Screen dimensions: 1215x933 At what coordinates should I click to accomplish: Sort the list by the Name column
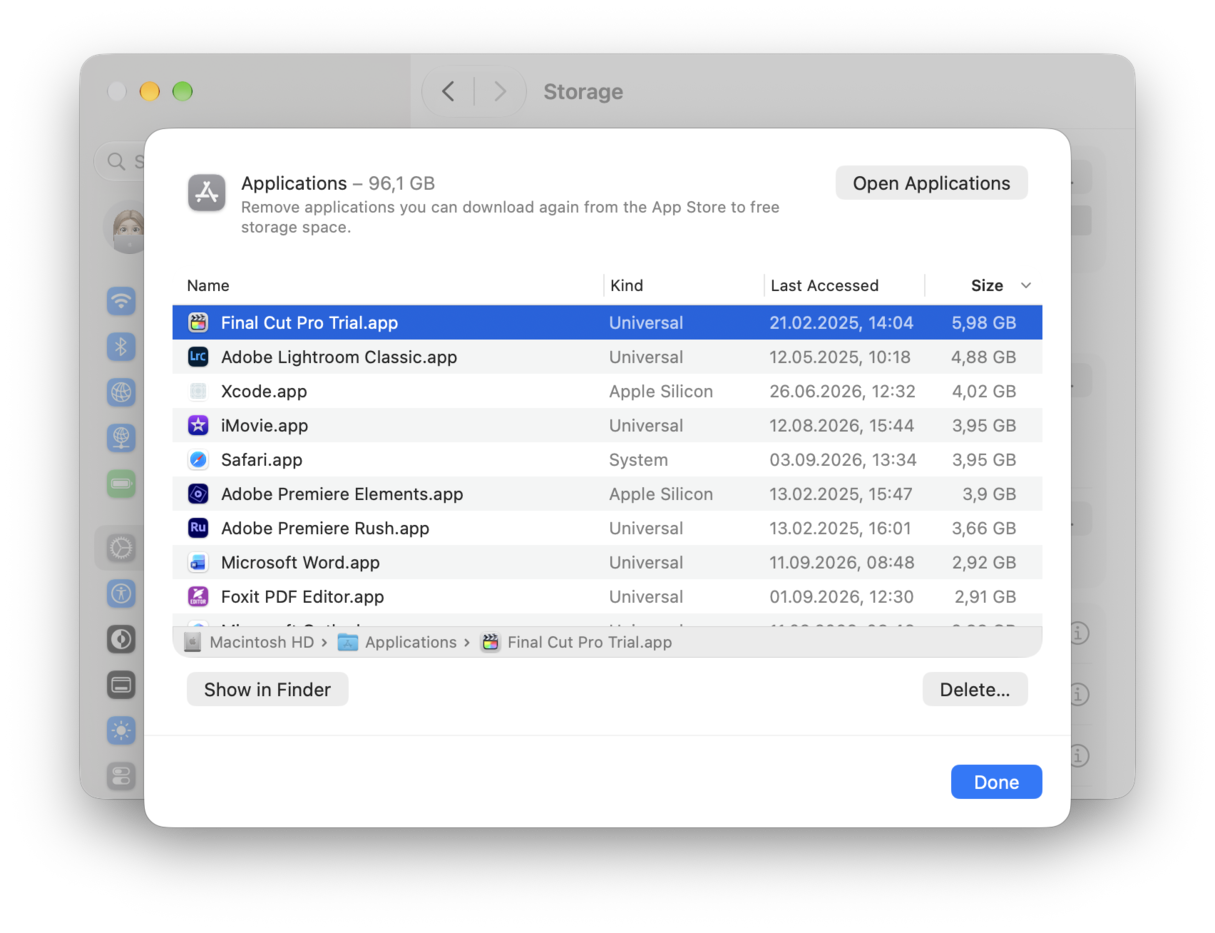pos(208,285)
